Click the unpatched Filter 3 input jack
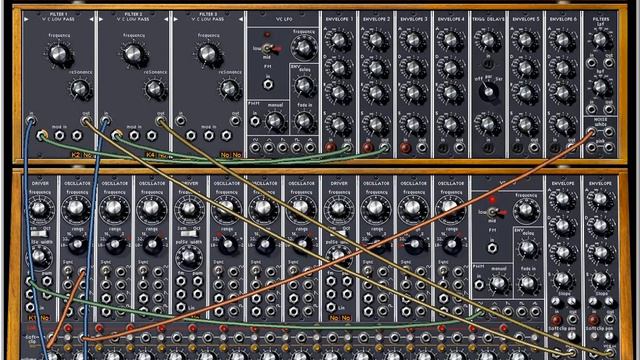The width and height of the screenshot is (640, 360). [180, 121]
